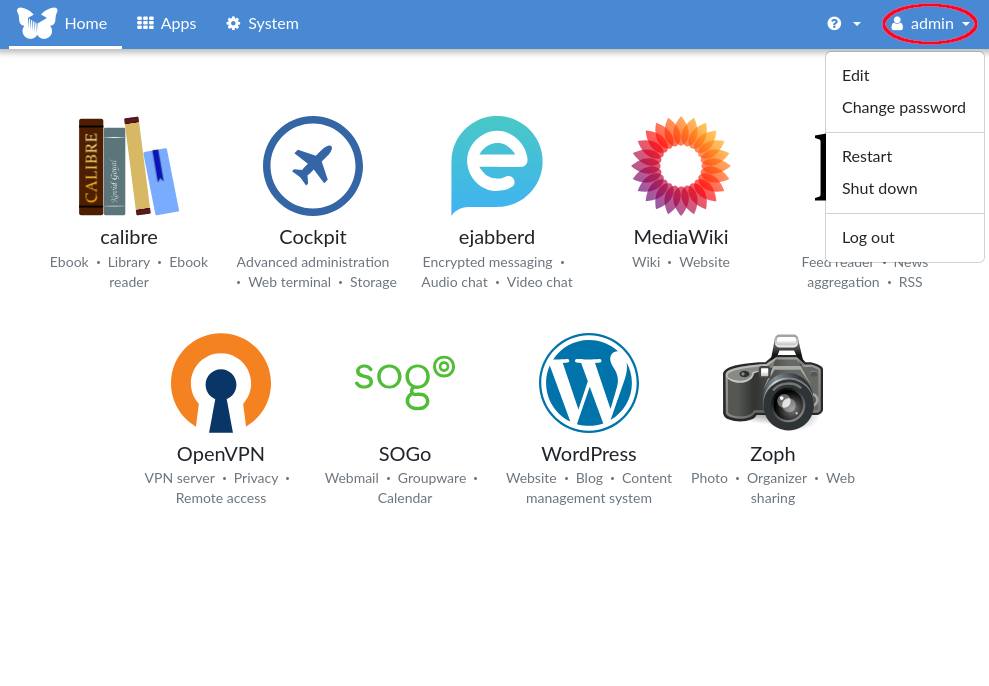Choose Edit from the admin menu

(856, 76)
